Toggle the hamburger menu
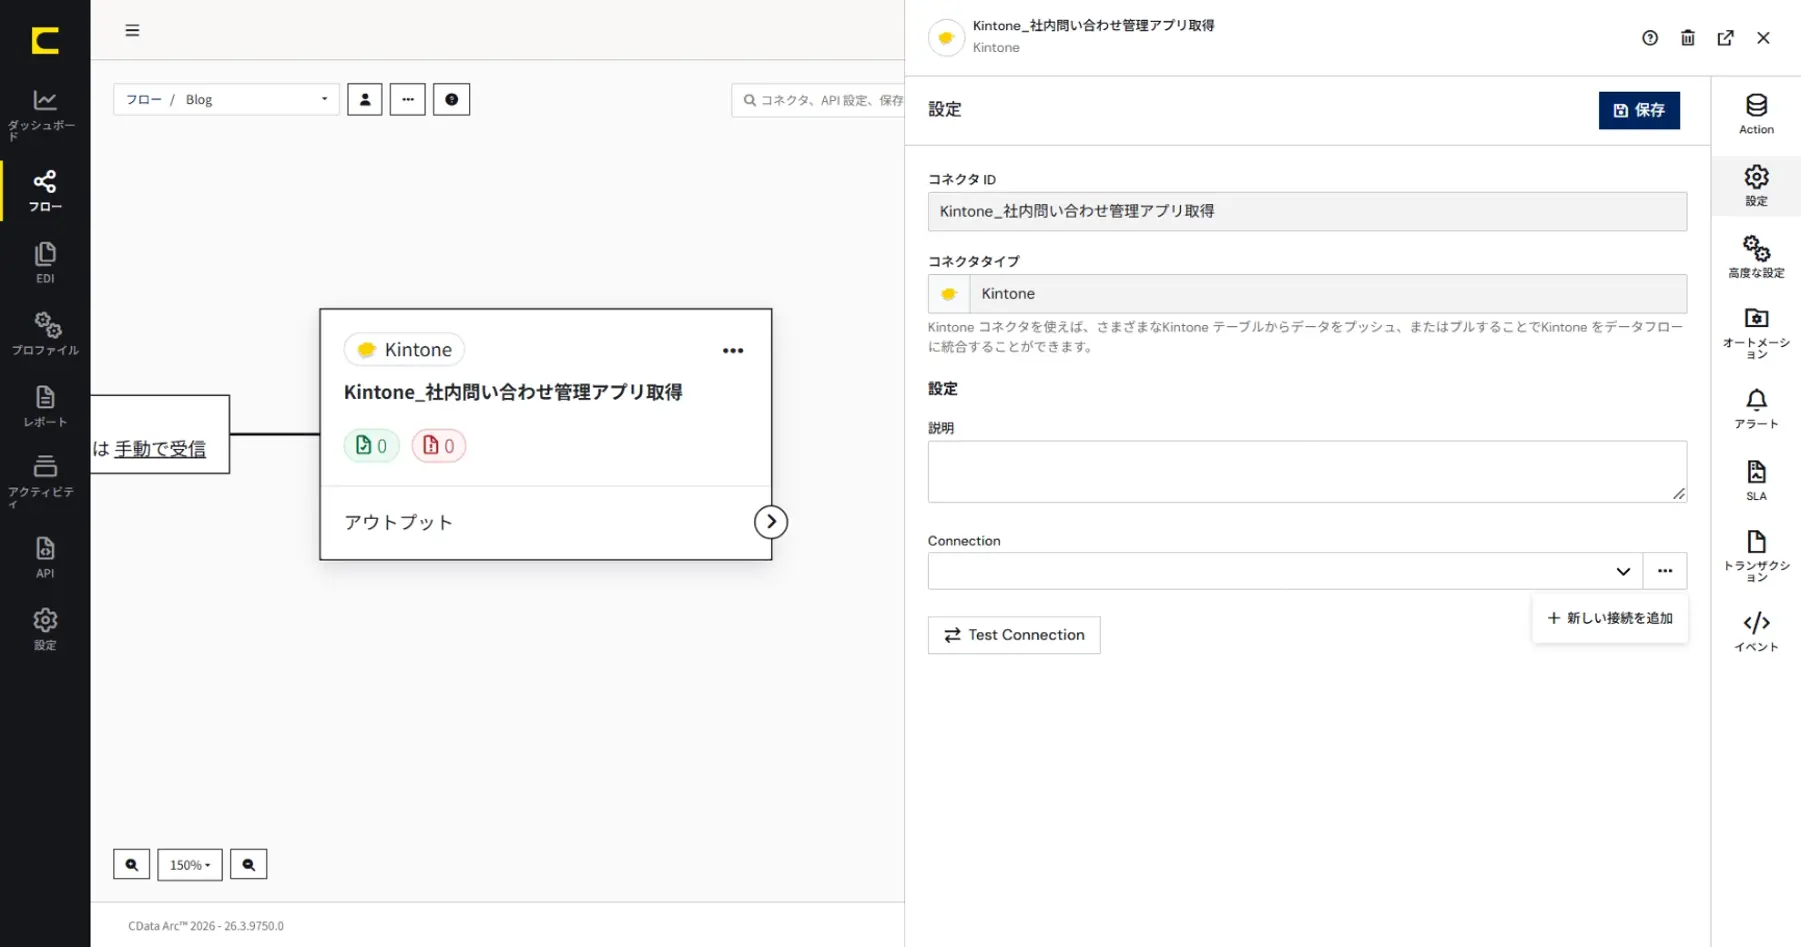The height and width of the screenshot is (947, 1801). tap(132, 30)
